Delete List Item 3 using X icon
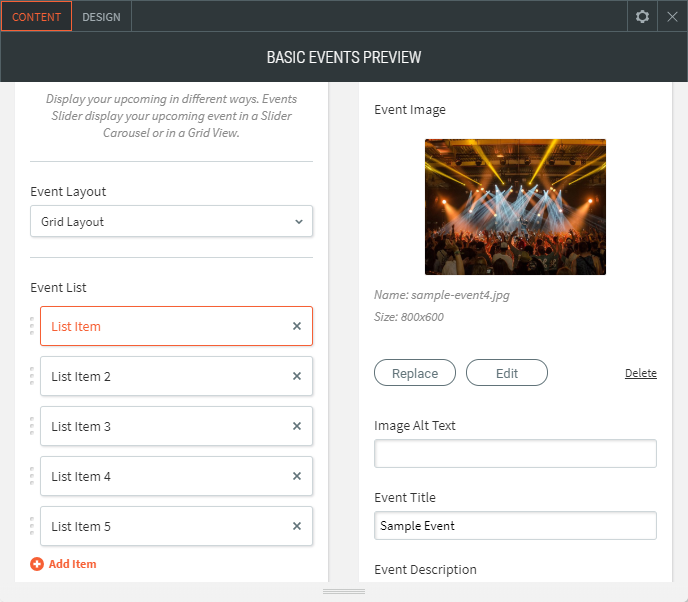The height and width of the screenshot is (602, 688). pyautogui.click(x=297, y=426)
